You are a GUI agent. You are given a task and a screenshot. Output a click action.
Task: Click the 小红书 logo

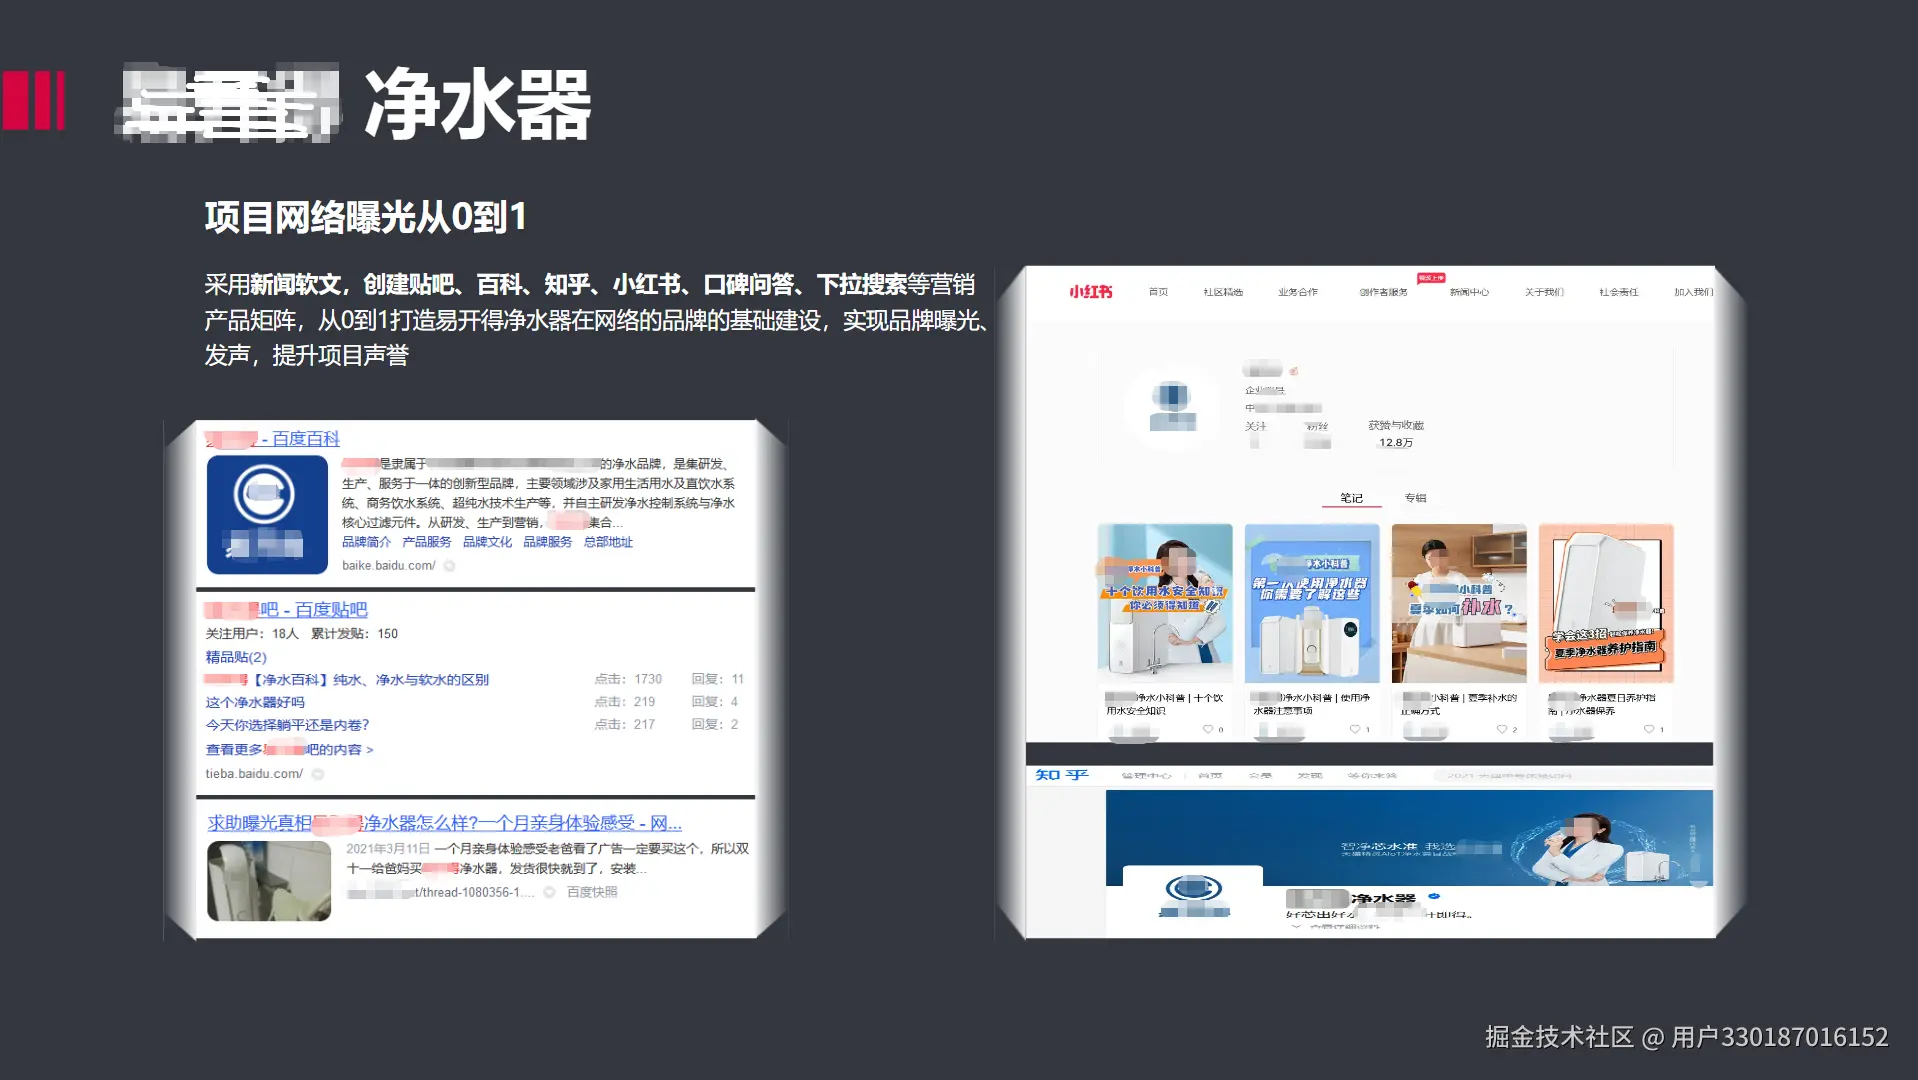point(1090,292)
